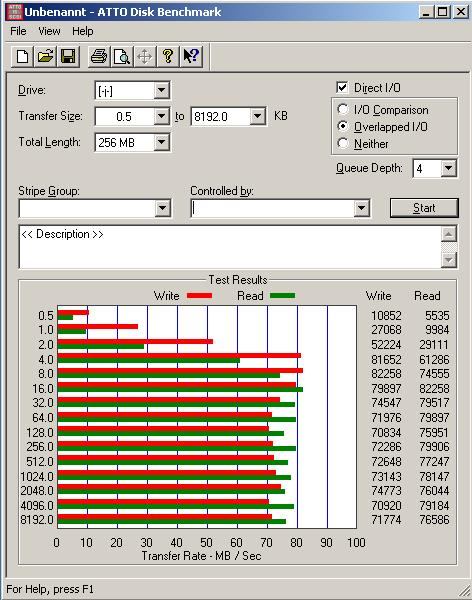Expand the Controlled by dropdown
The height and width of the screenshot is (600, 472).
click(x=361, y=208)
